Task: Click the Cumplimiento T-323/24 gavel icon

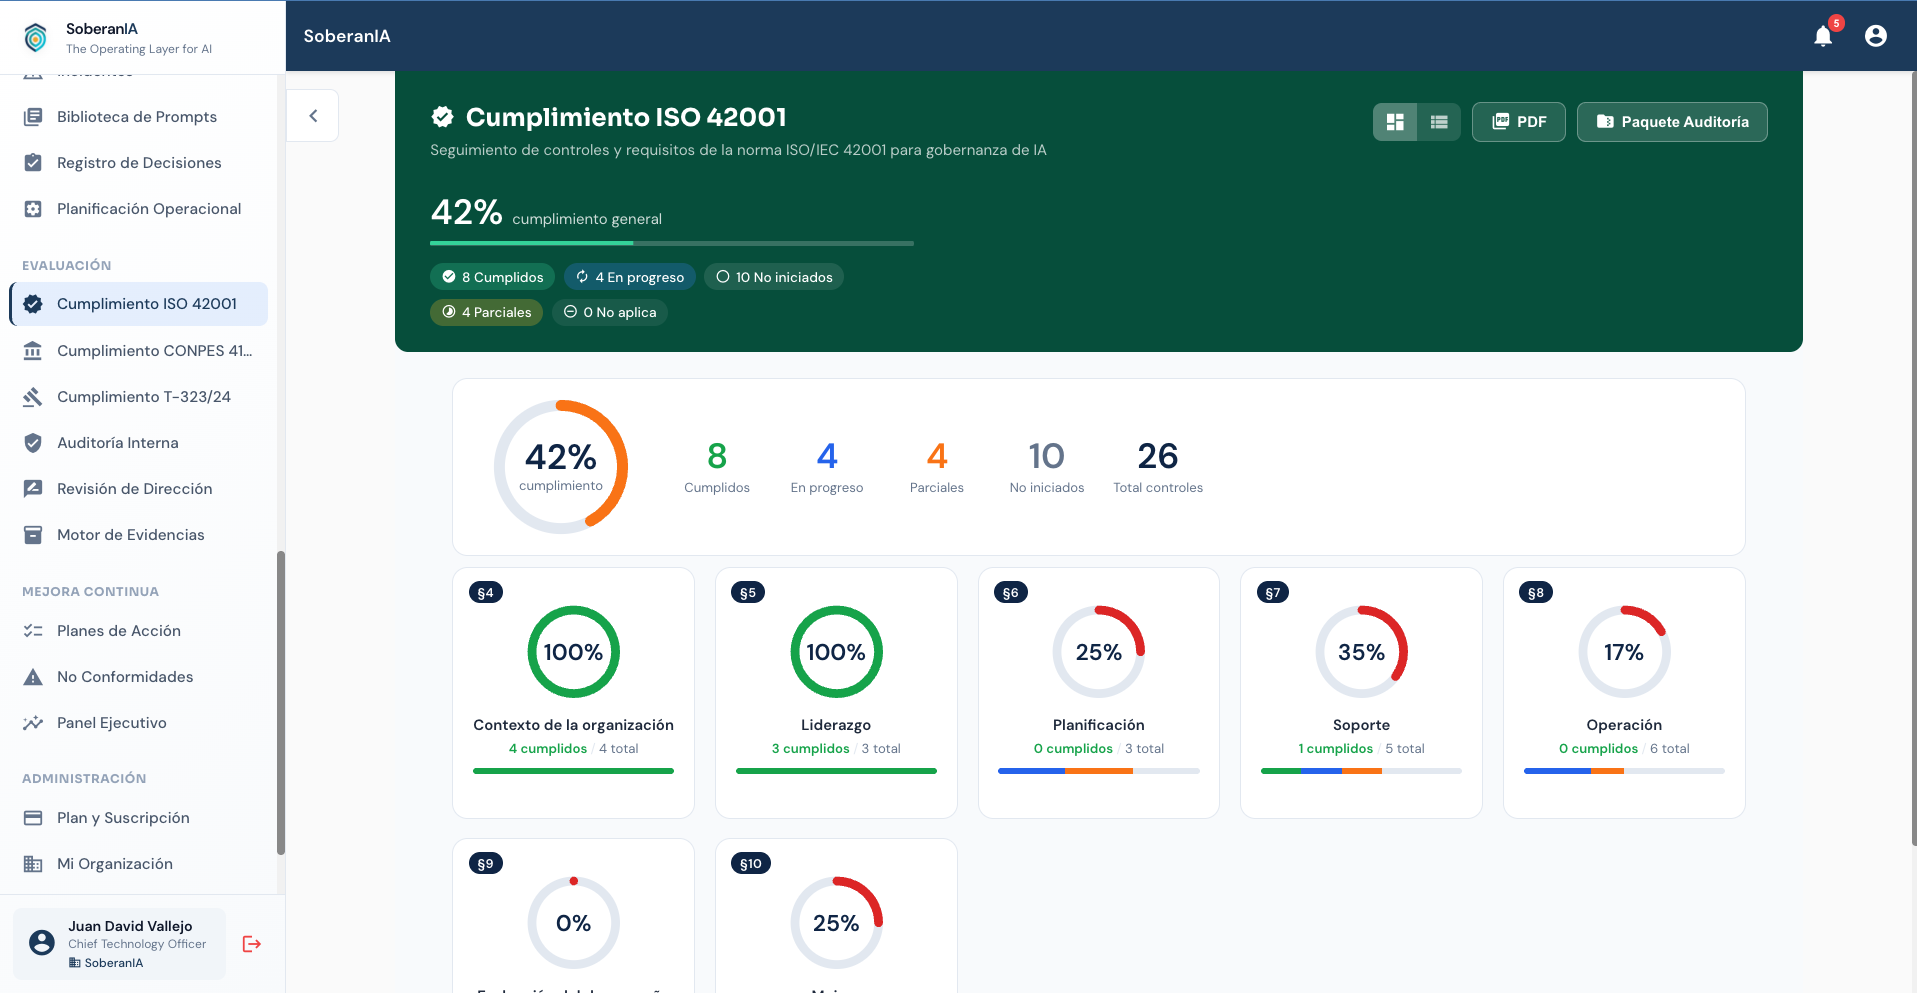Action: coord(33,397)
